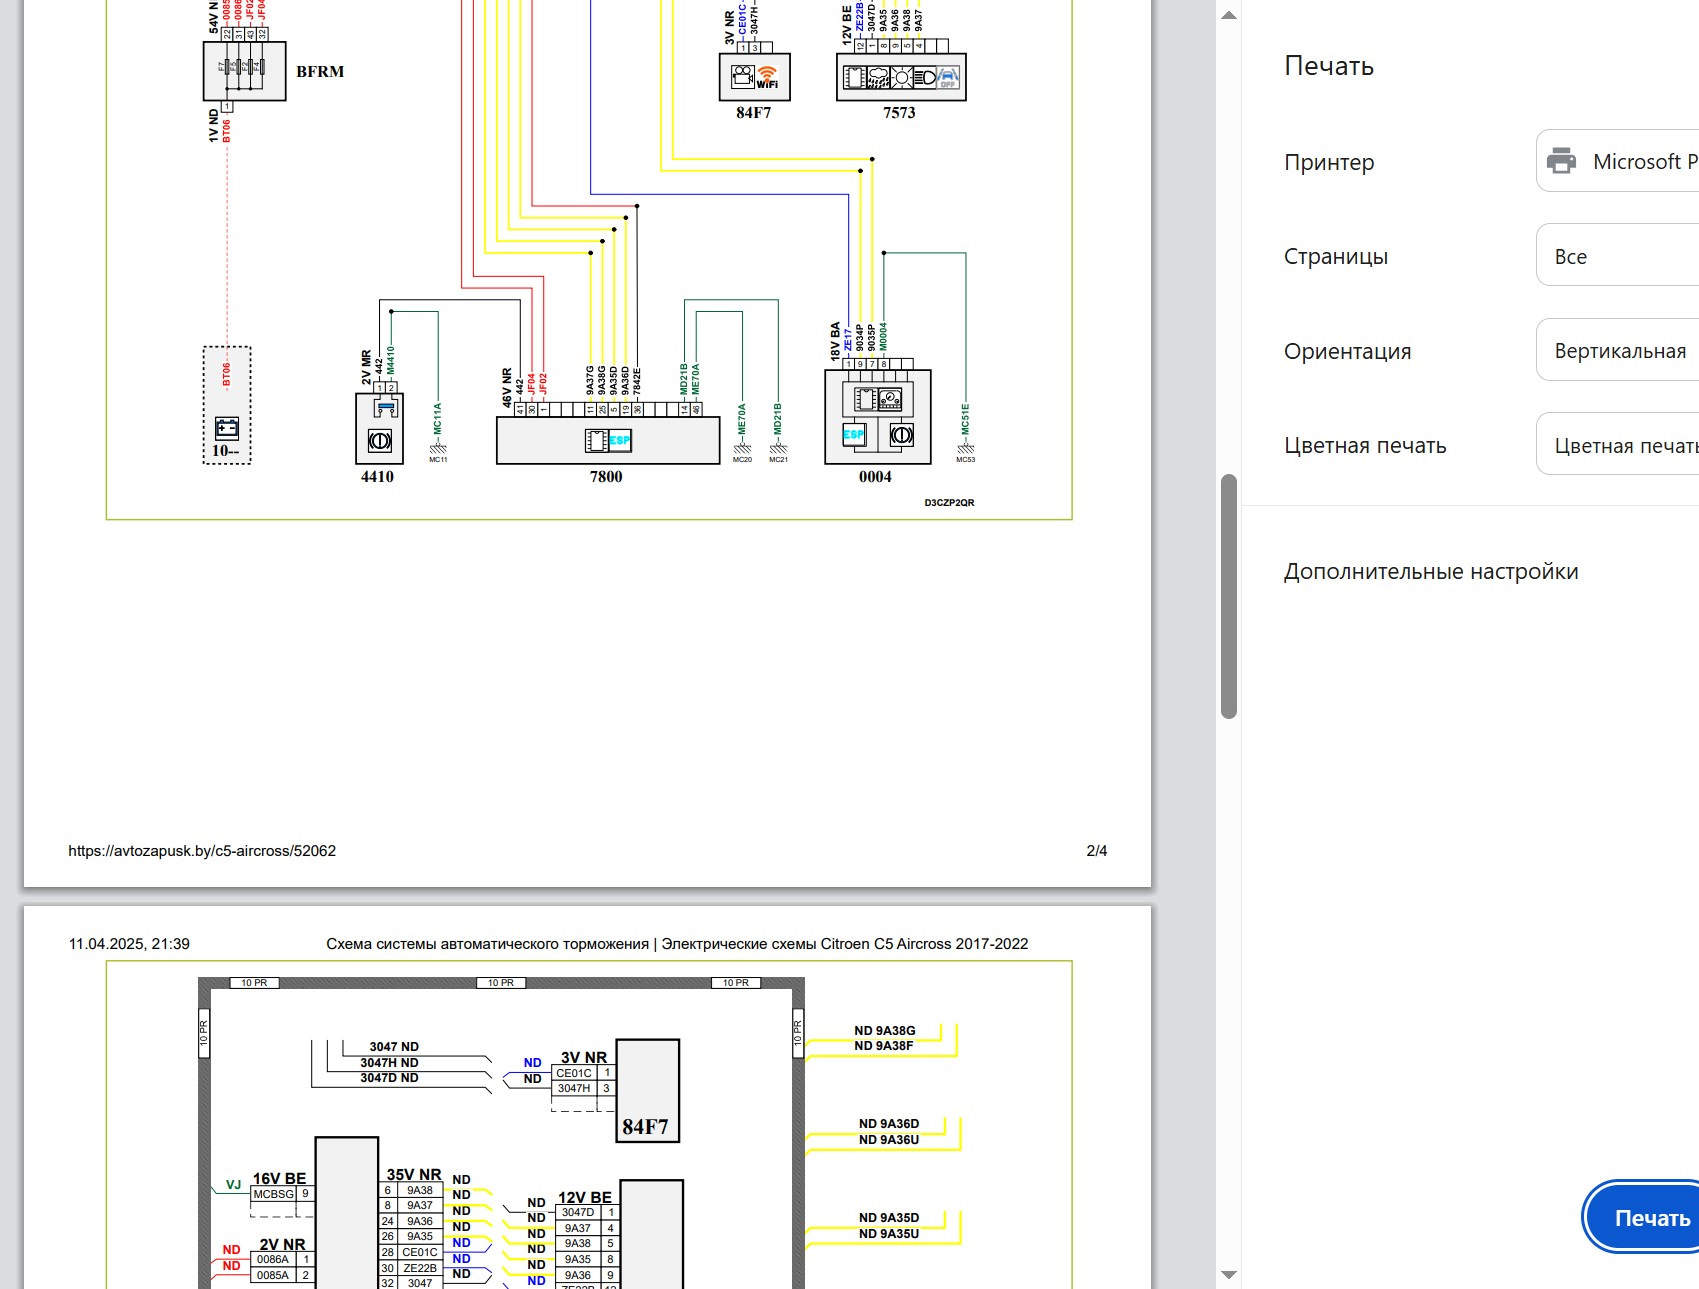1699x1289 pixels.
Task: Click the brake switch icon of module 4410
Action: coord(380,440)
